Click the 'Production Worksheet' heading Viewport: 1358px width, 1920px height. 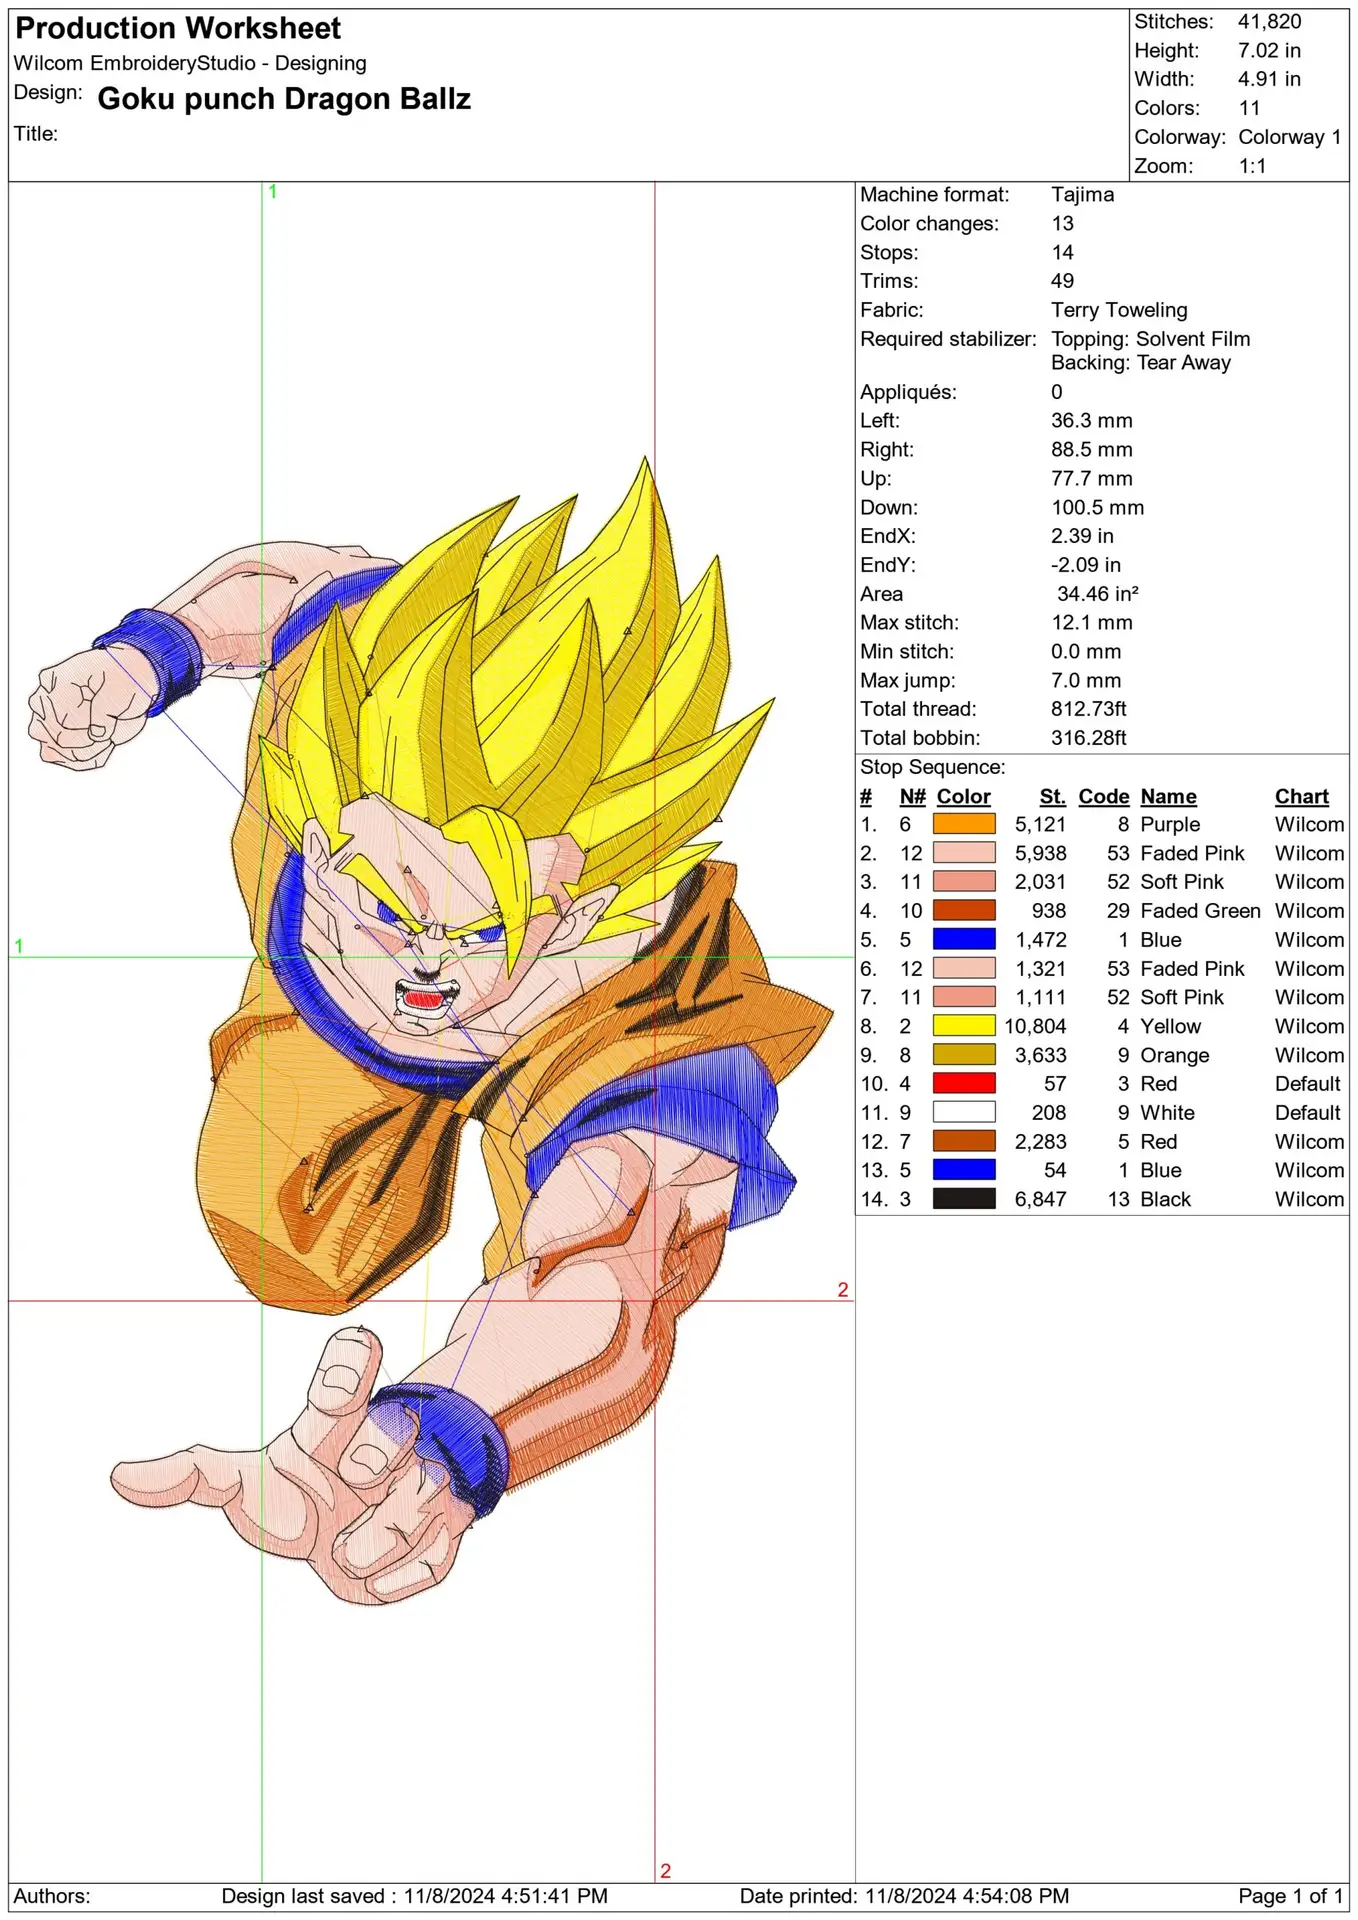(178, 28)
